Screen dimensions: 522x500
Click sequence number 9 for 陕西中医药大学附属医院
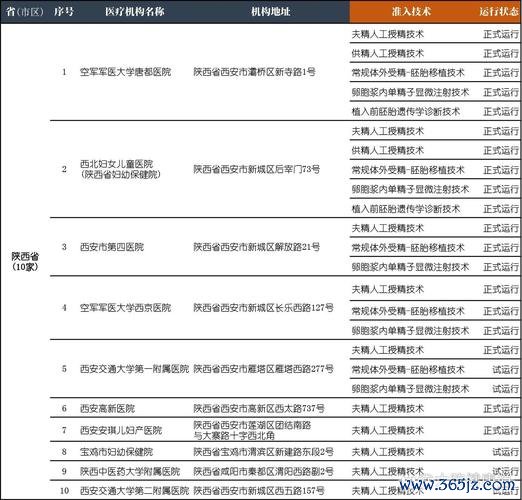64,471
